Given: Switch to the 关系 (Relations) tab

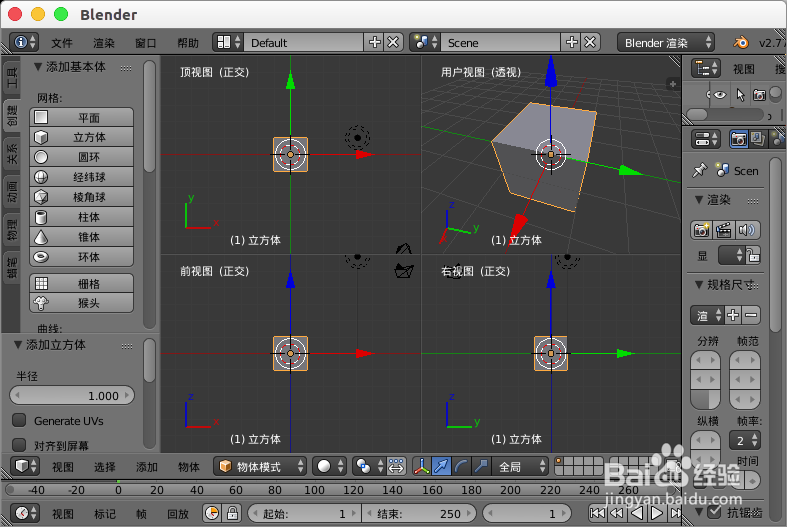Looking at the screenshot, I should click(x=12, y=154).
